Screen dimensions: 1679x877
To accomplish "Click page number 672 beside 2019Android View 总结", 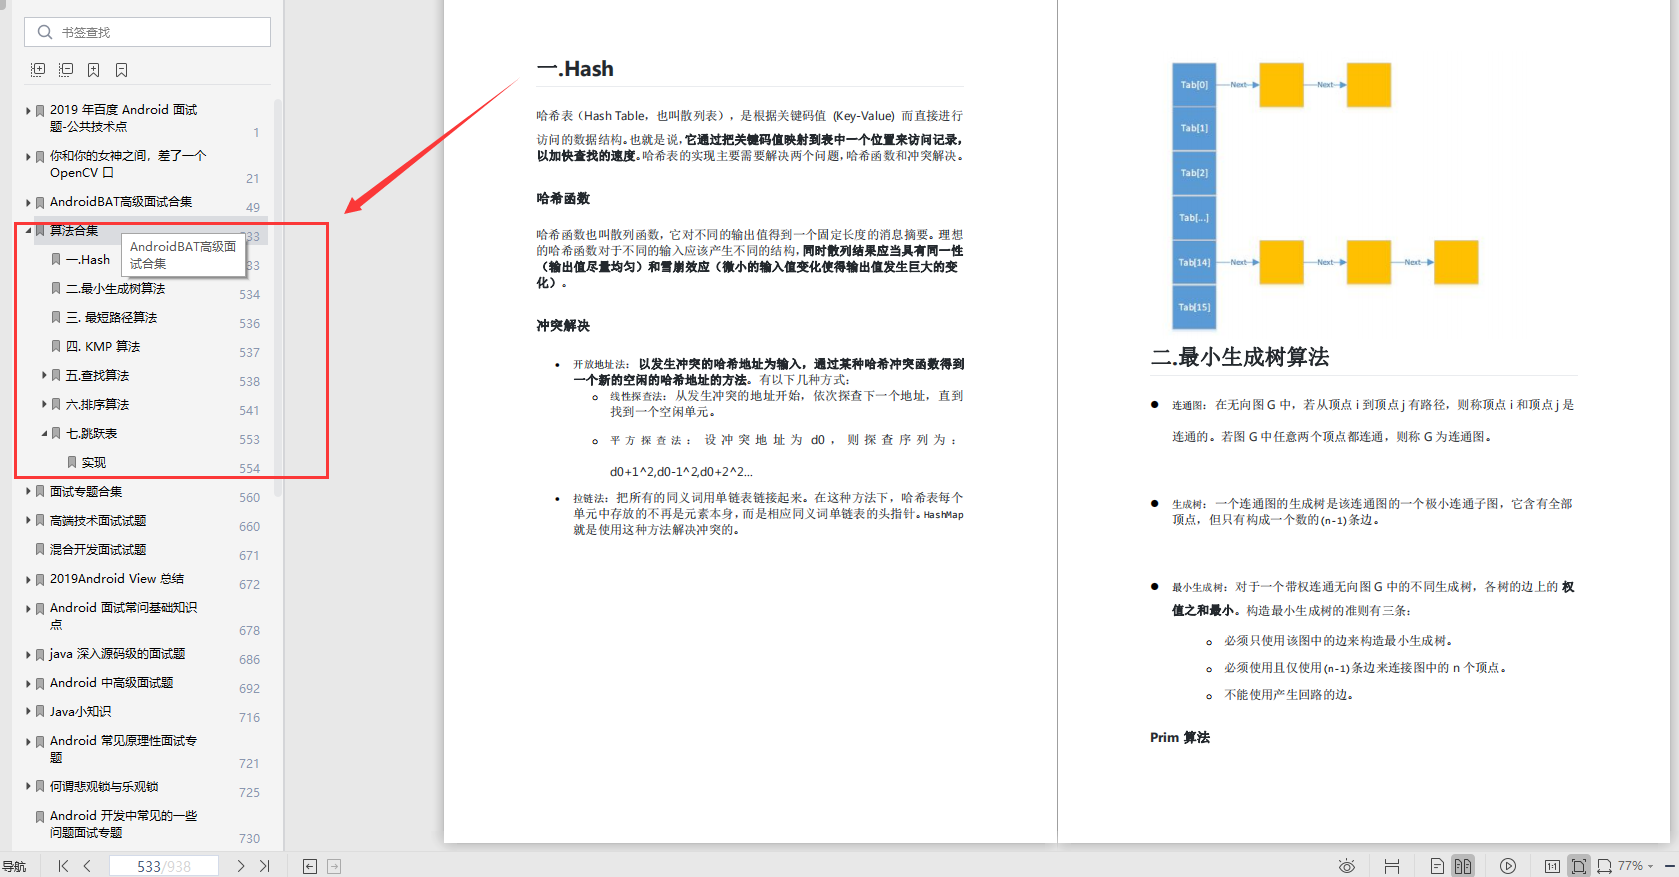I will (249, 585).
